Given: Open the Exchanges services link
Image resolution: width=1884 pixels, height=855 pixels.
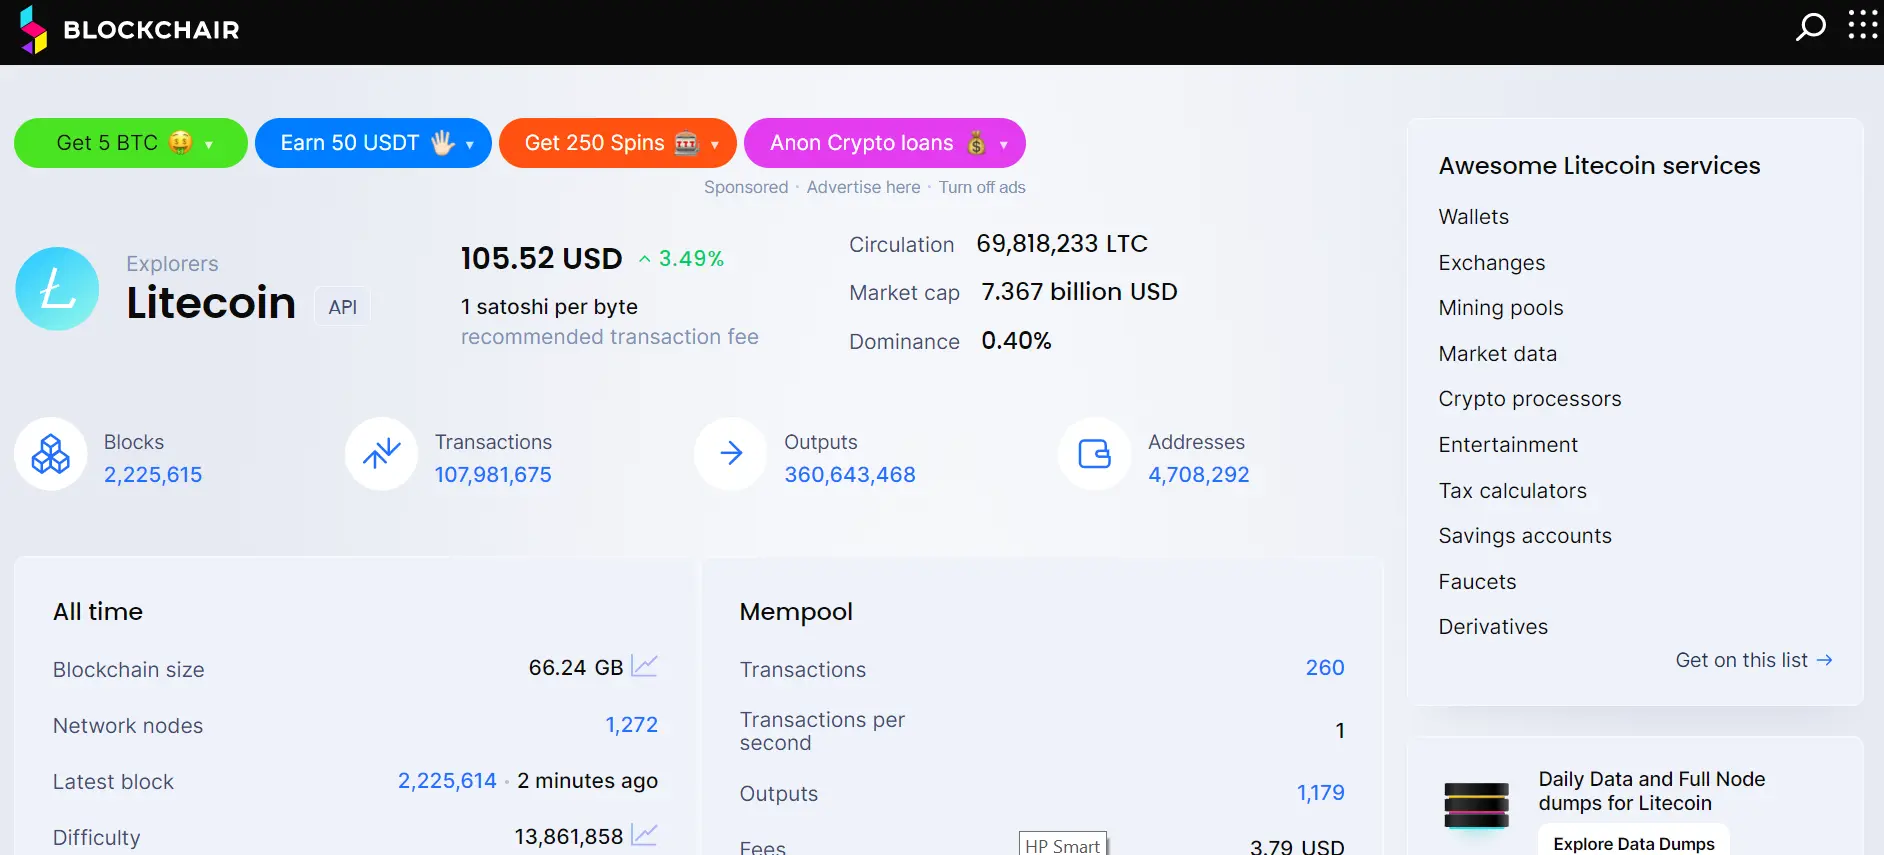Looking at the screenshot, I should tap(1492, 263).
